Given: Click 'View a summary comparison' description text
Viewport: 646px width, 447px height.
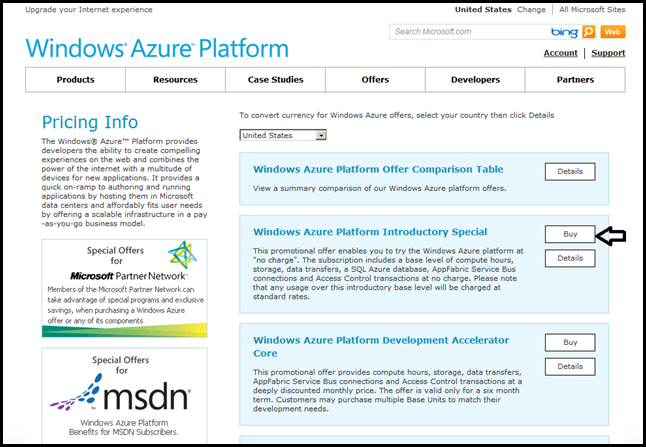Looking at the screenshot, I should [x=379, y=188].
